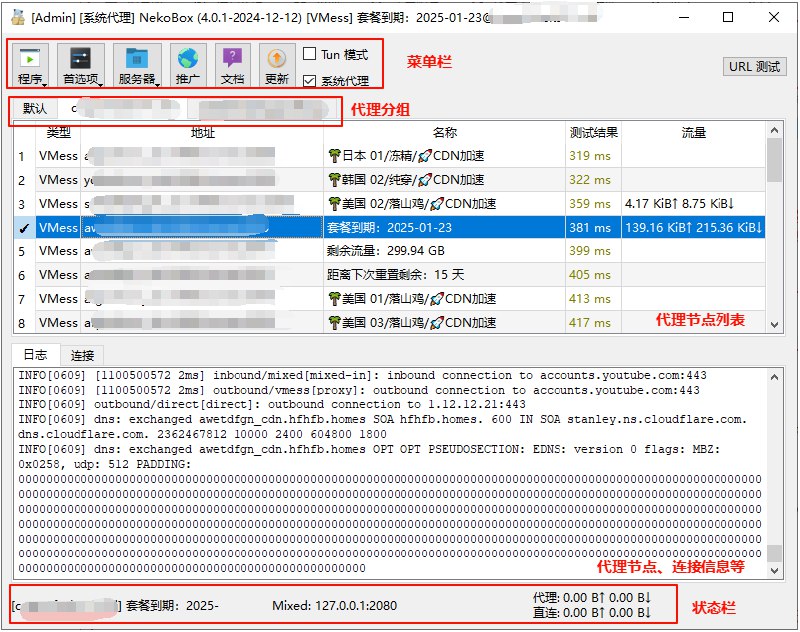Image resolution: width=800 pixels, height=632 pixels.
Task: Open the dropdown arrow under 程序
Action: [44, 82]
